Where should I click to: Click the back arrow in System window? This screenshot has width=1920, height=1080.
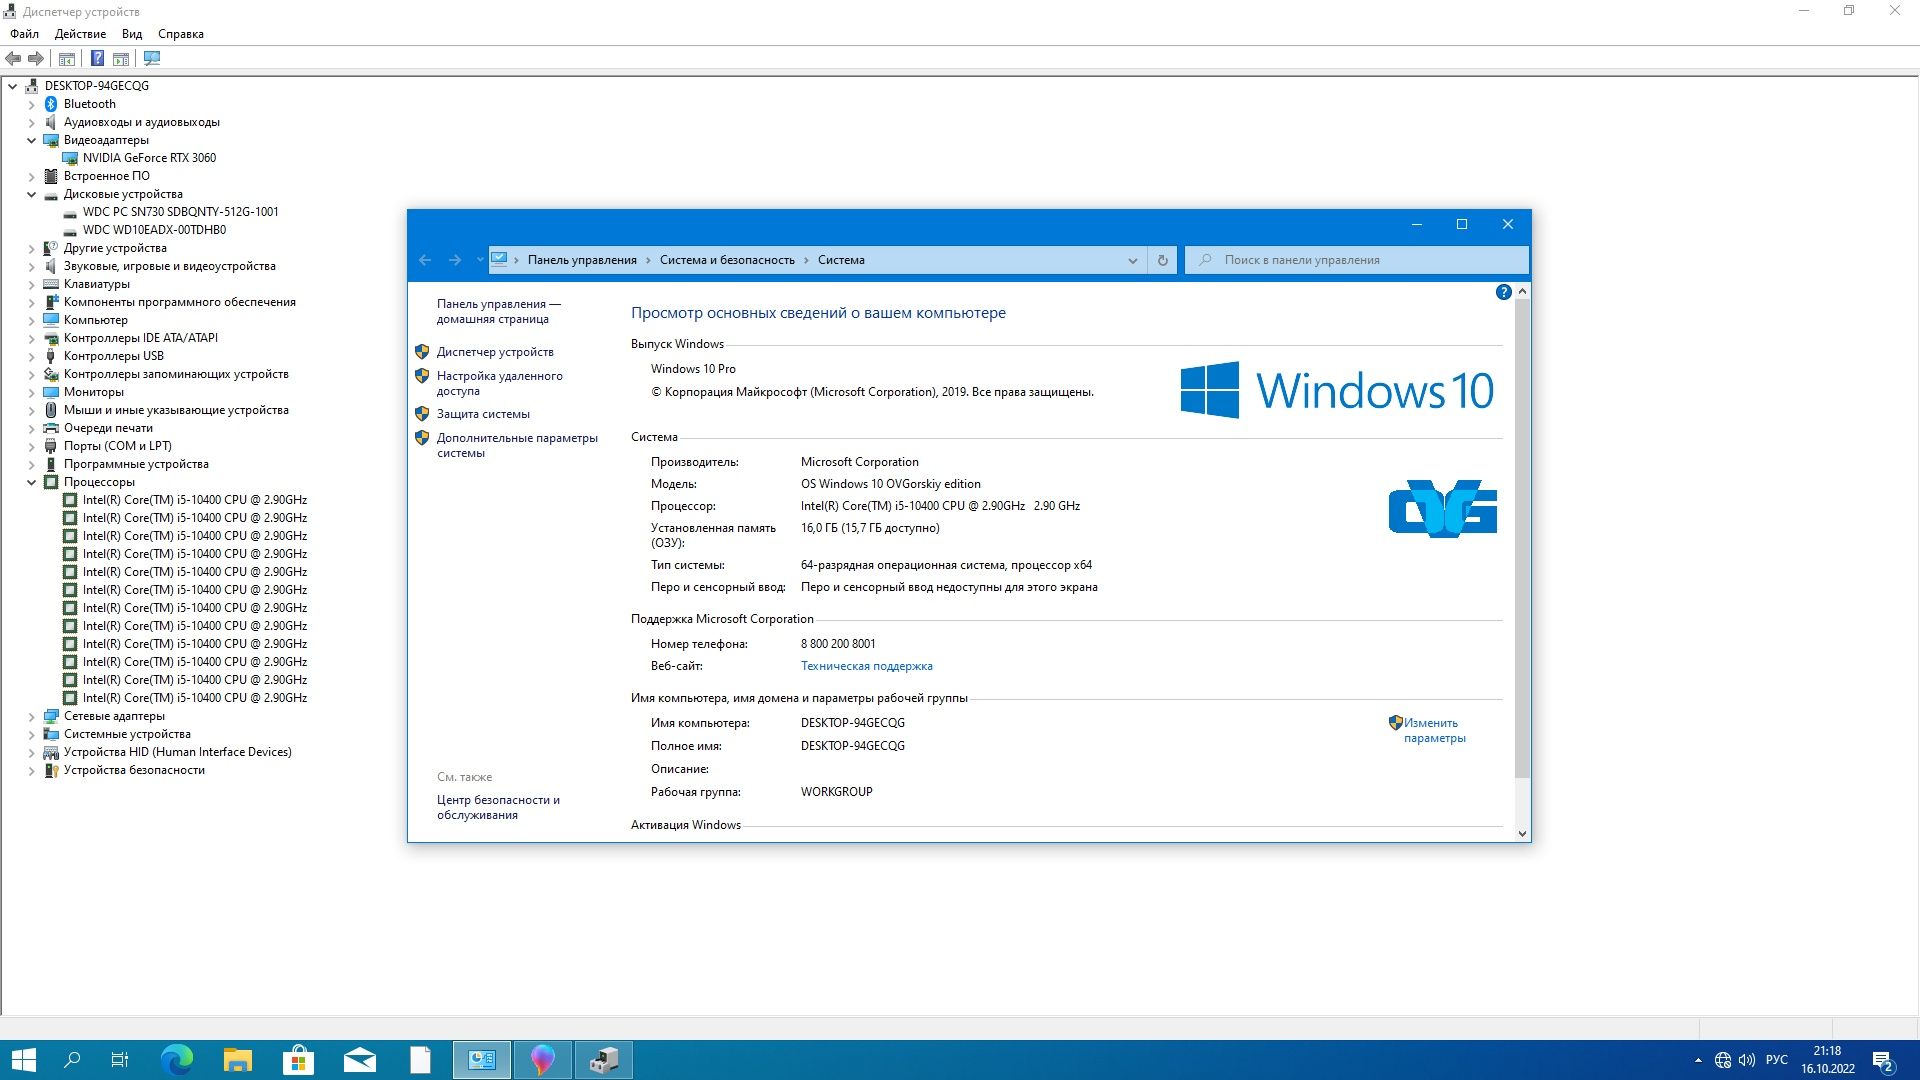(425, 260)
